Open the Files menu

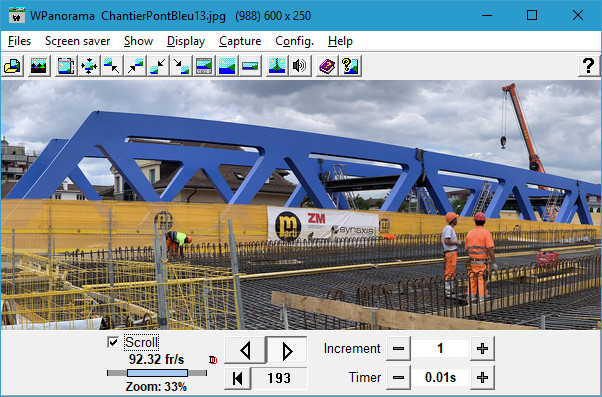[x=19, y=41]
